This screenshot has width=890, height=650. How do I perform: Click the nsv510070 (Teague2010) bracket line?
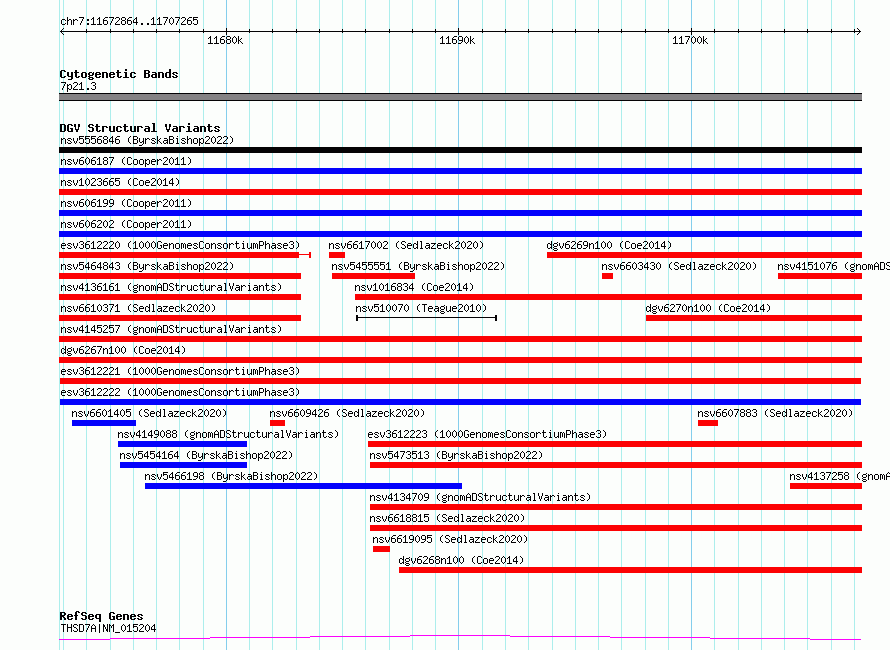pos(426,318)
